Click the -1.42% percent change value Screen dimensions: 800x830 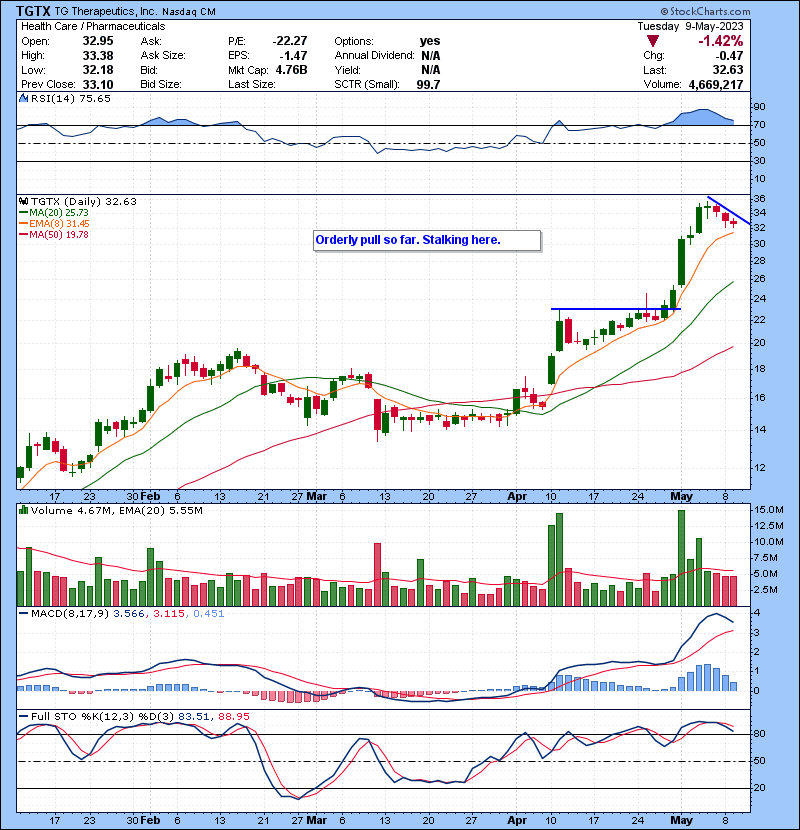tap(721, 41)
